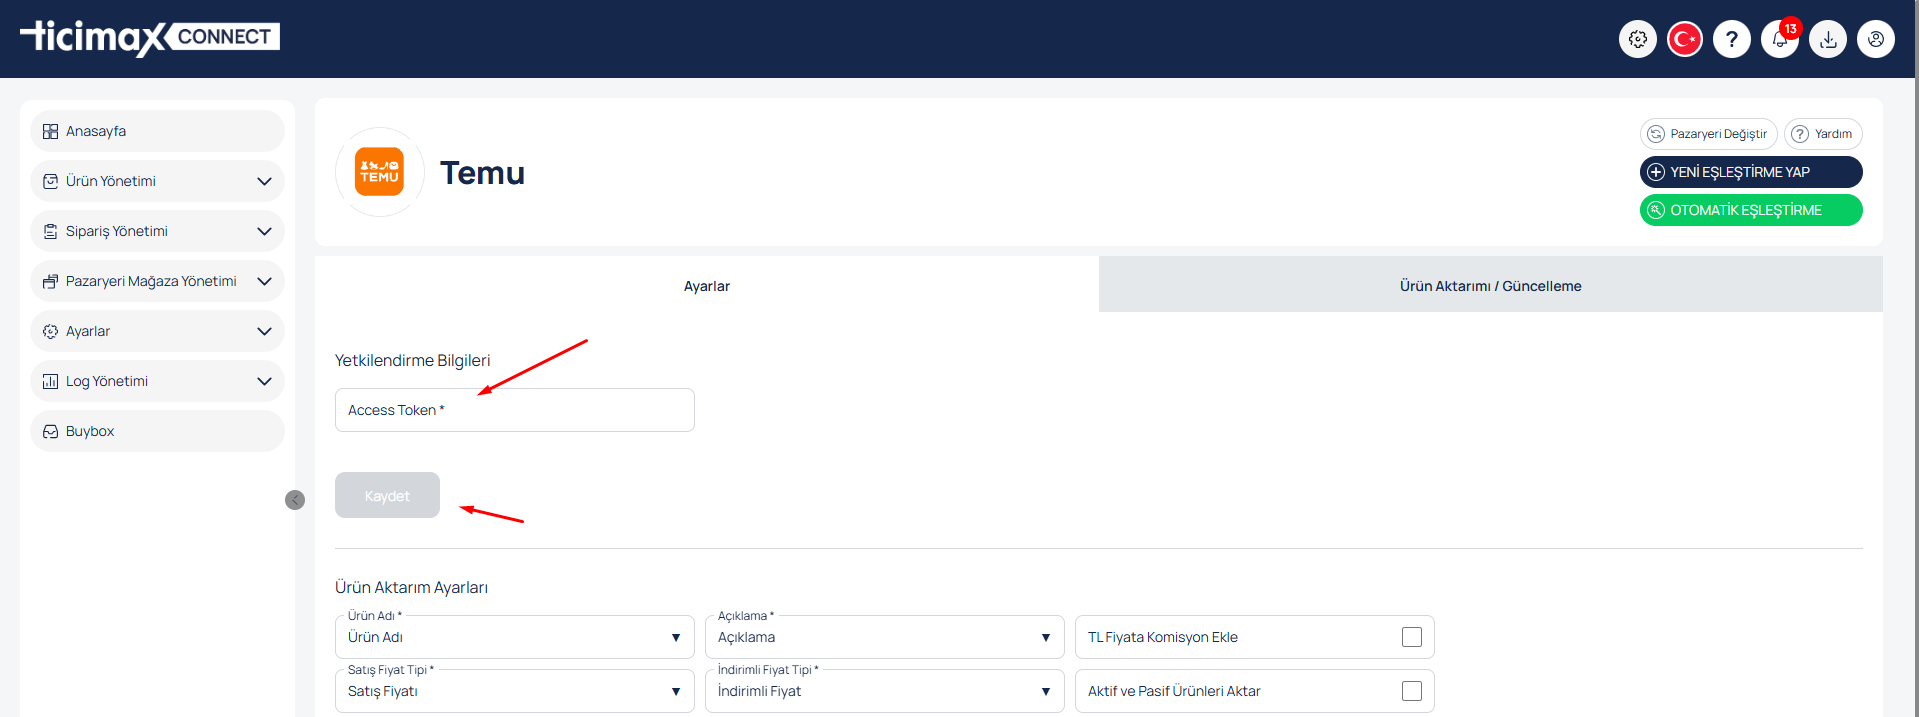The width and height of the screenshot is (1919, 717).
Task: Click icon on Otomatik Eşleştirme button
Action: pyautogui.click(x=1656, y=210)
